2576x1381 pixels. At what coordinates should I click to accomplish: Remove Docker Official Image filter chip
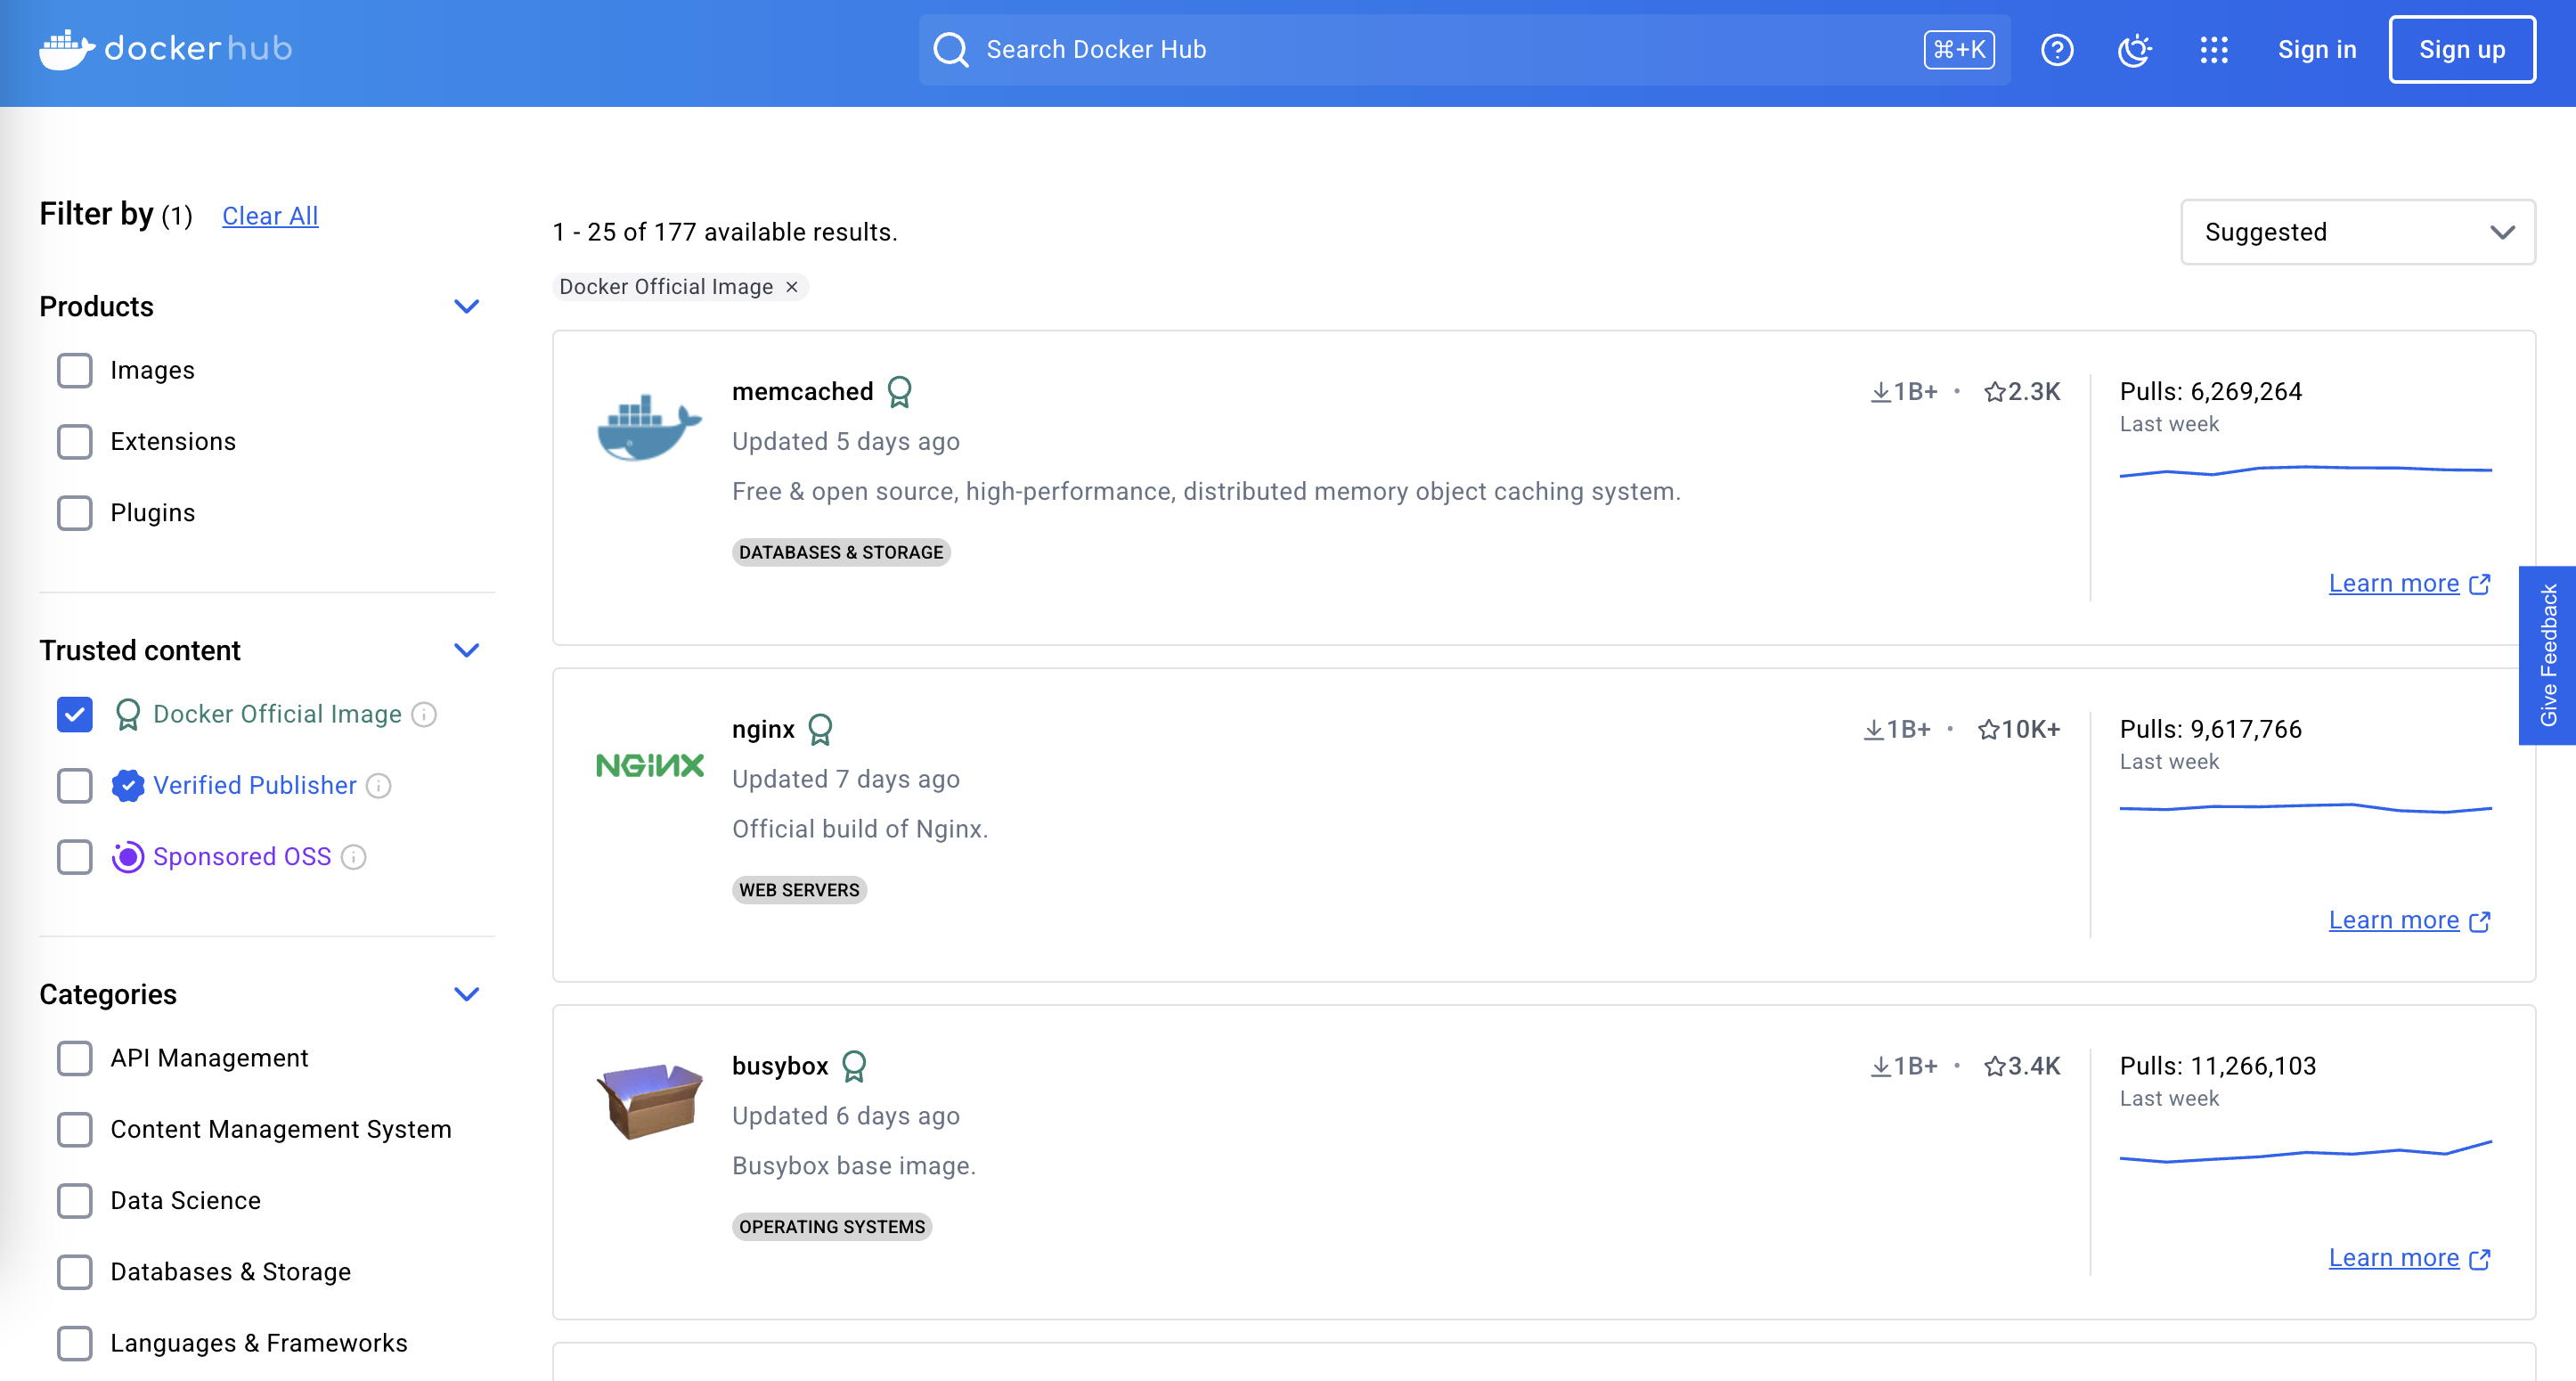click(x=792, y=287)
